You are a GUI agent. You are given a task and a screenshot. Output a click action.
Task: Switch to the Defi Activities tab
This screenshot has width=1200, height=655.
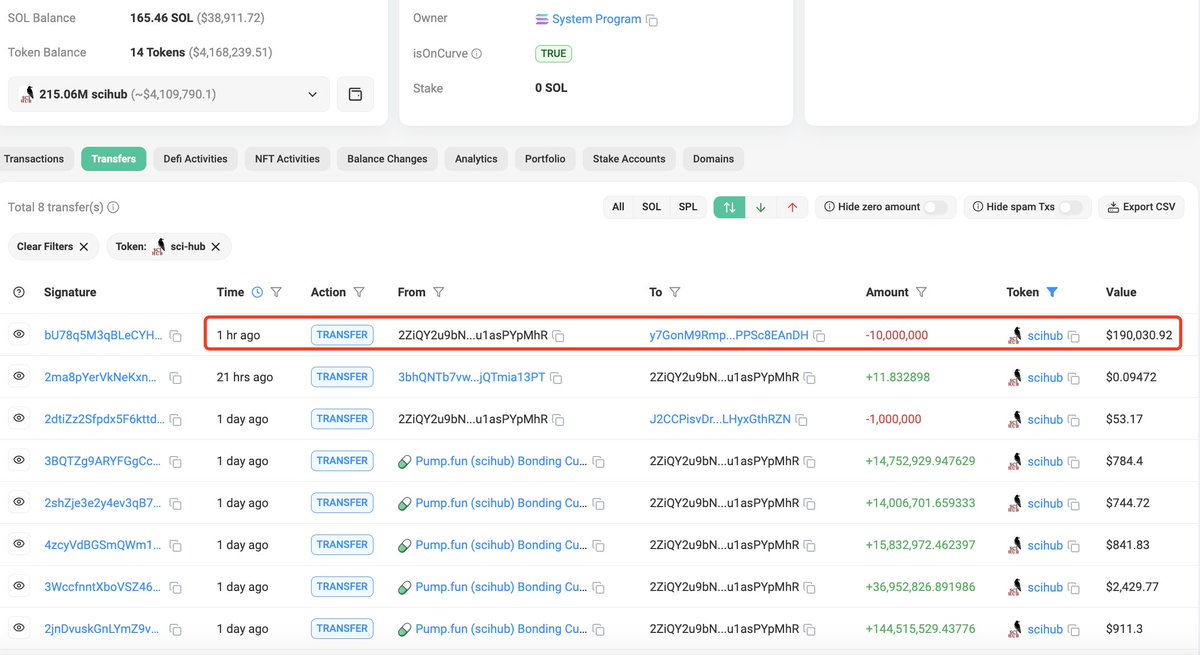(195, 158)
